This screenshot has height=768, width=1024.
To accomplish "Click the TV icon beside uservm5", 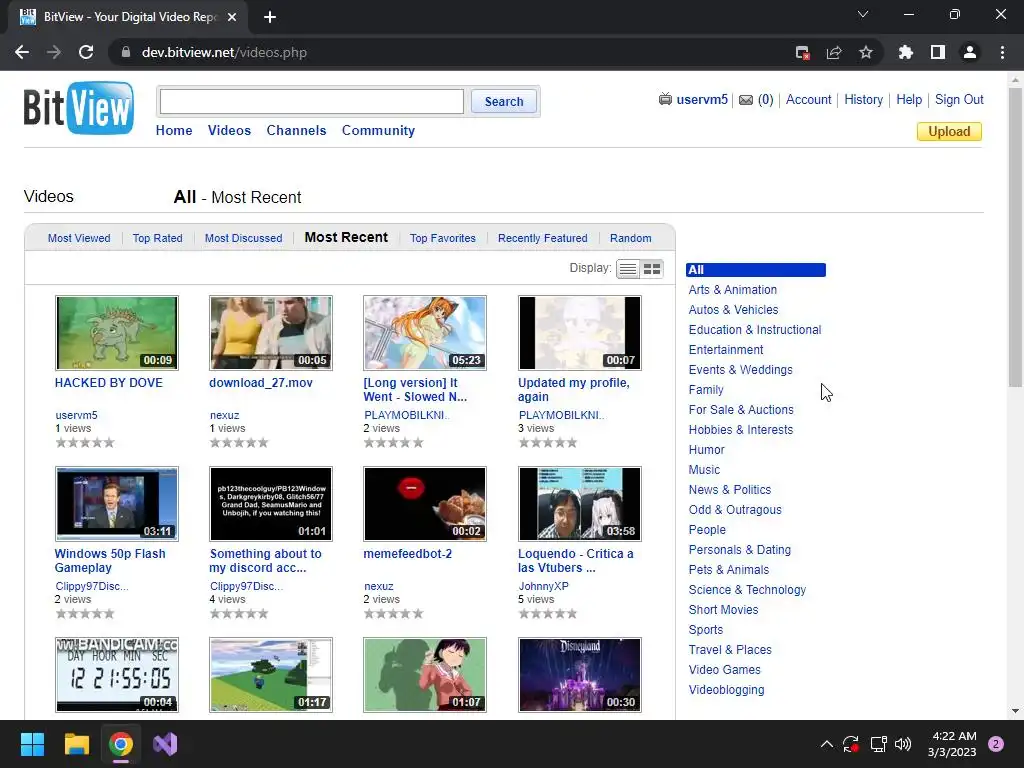I will pos(665,99).
